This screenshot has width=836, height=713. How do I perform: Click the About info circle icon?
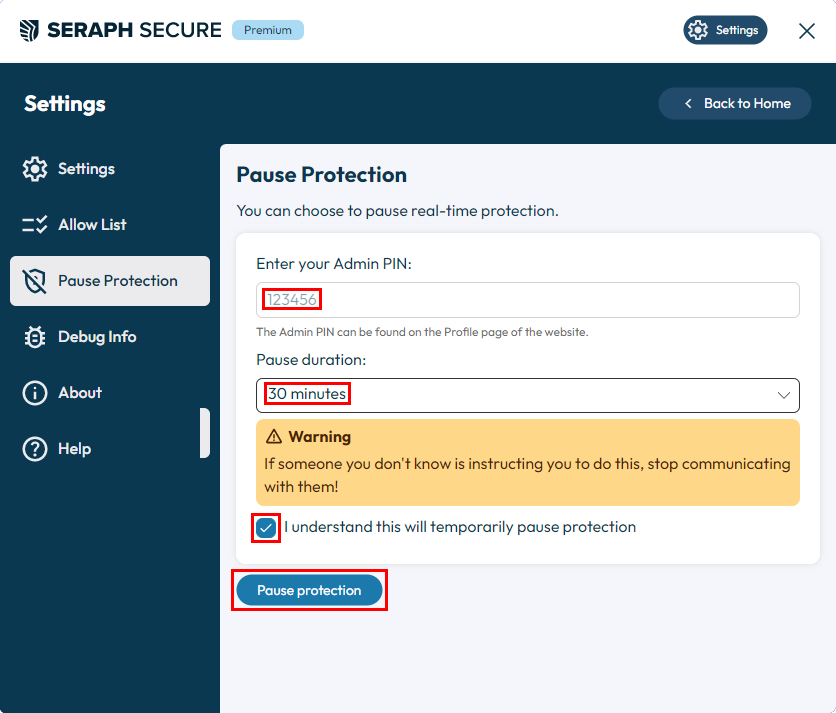coord(35,393)
